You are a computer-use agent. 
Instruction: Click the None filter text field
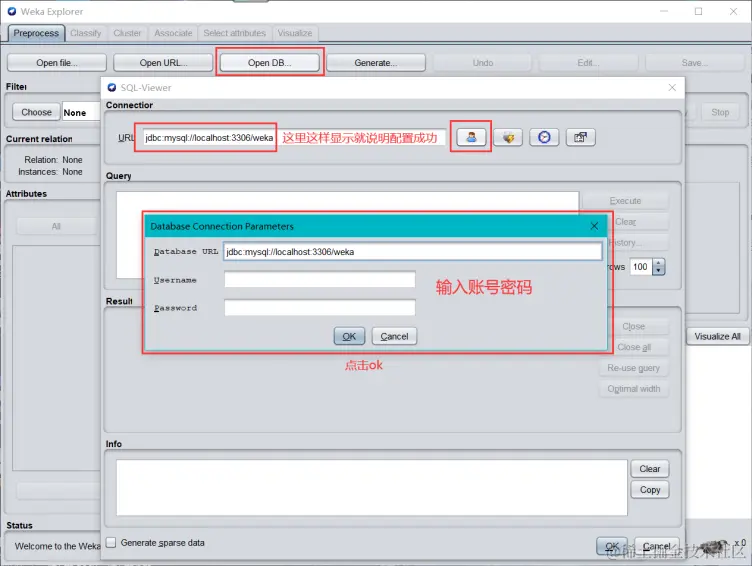[x=81, y=112]
